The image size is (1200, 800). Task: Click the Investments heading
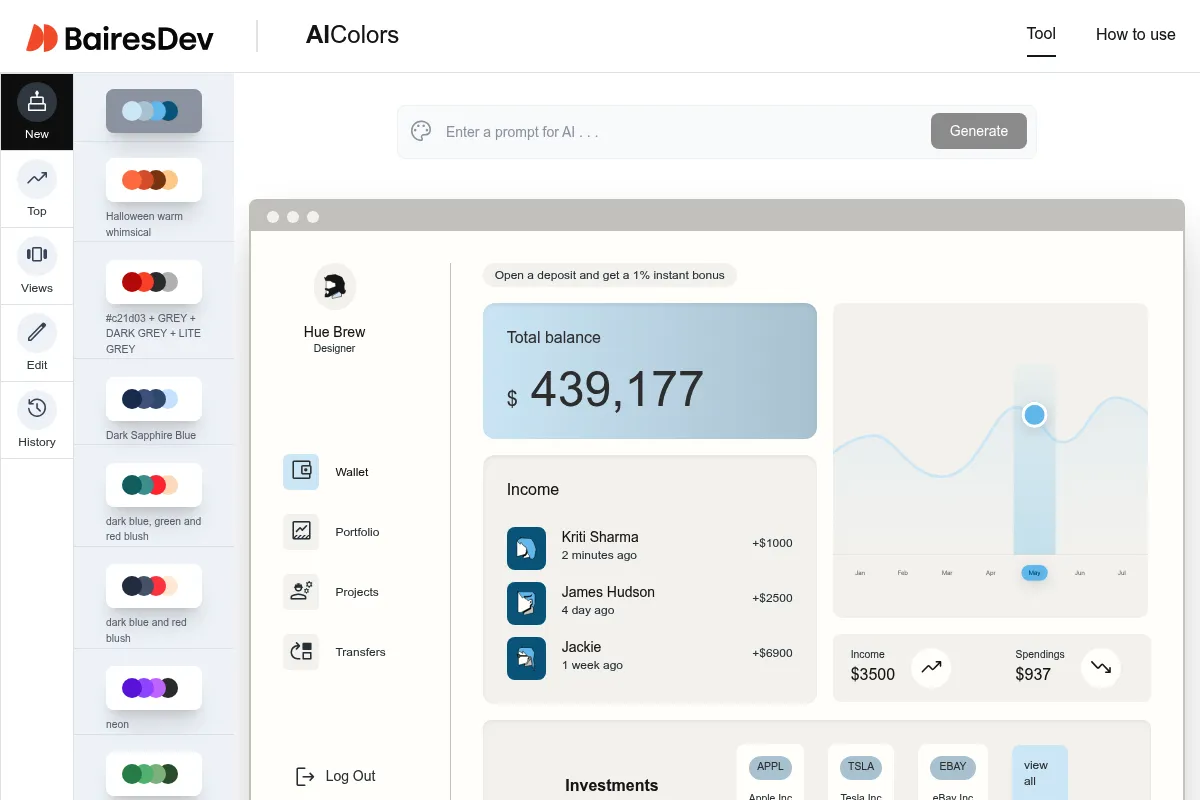coord(611,786)
